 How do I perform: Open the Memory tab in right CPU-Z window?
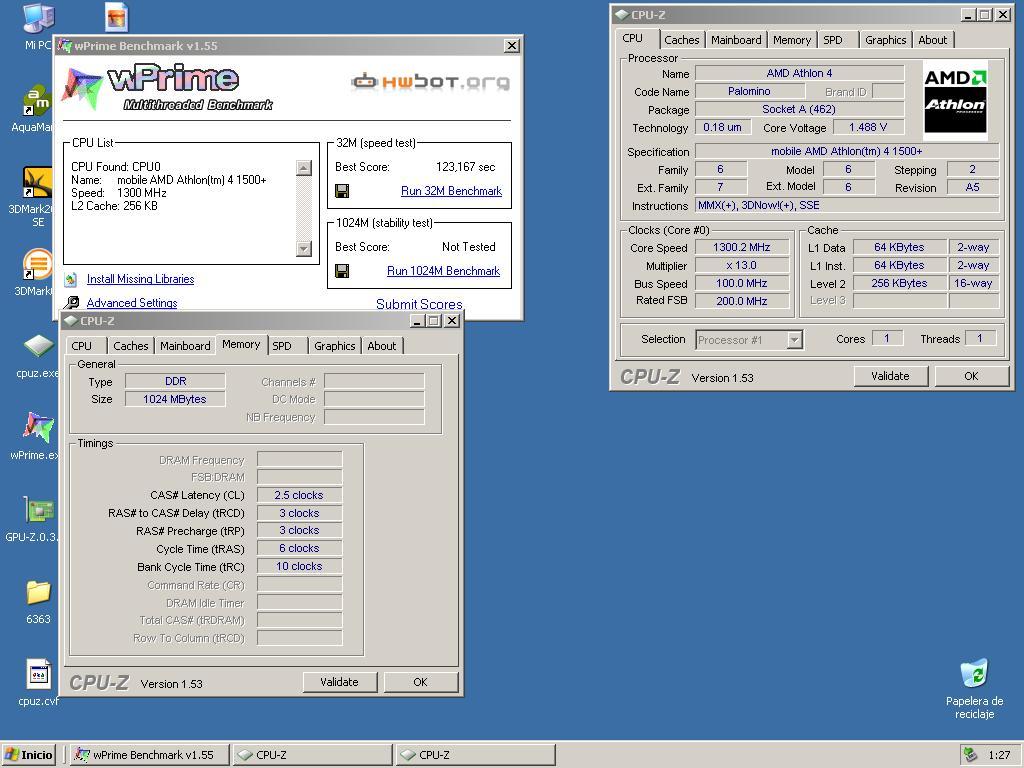tap(792, 40)
